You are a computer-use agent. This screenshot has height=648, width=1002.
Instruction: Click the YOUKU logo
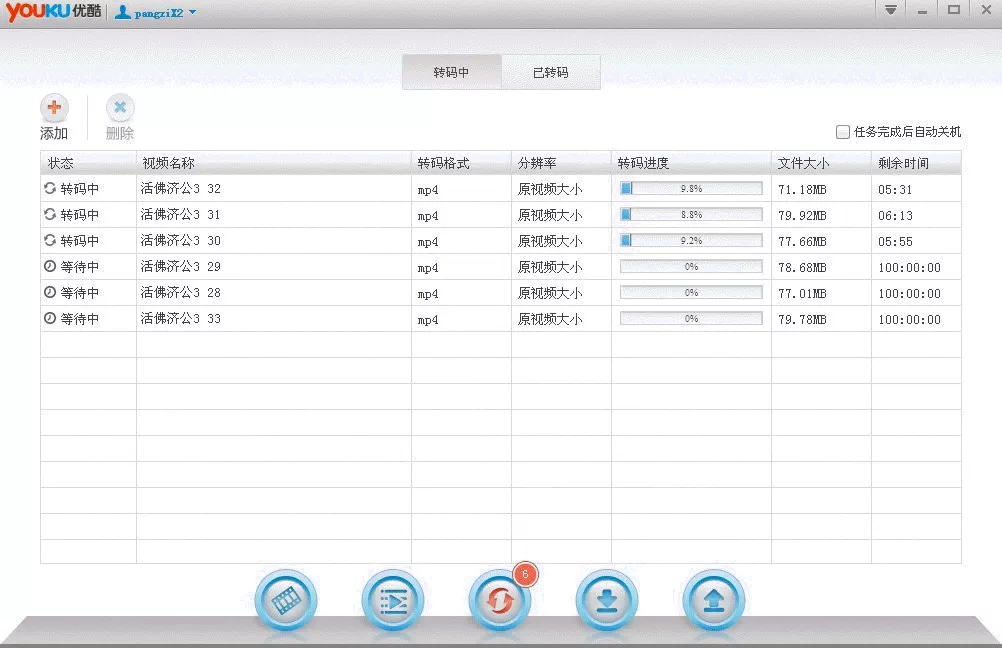[x=53, y=12]
